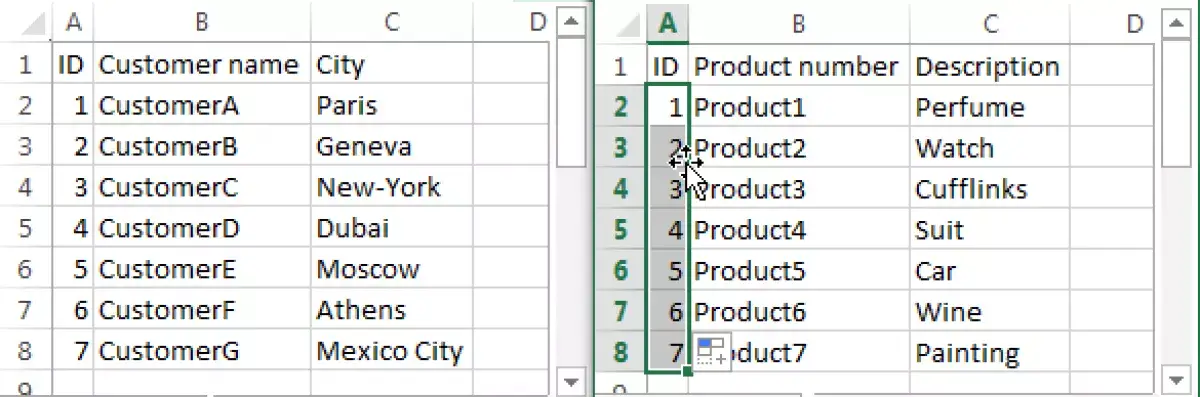Click the left sheet's scroll down arrow
Viewport: 1200px width, 397px height.
click(571, 381)
